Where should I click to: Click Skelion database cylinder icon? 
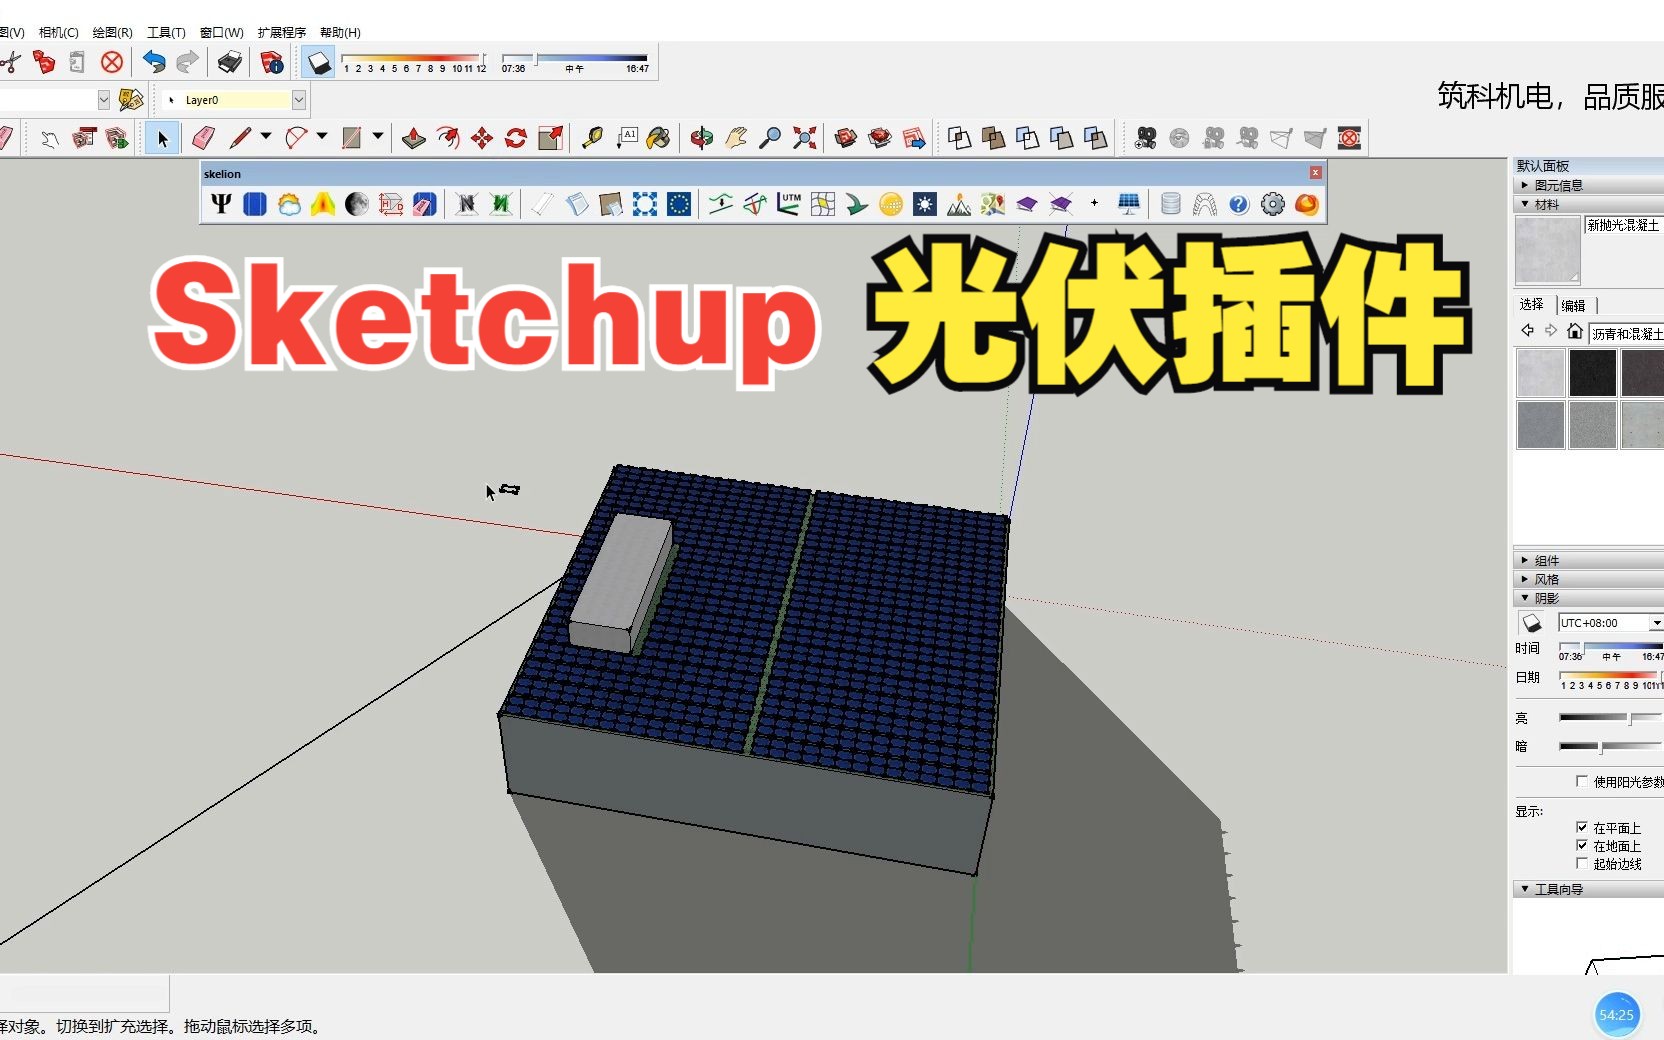click(x=1171, y=204)
